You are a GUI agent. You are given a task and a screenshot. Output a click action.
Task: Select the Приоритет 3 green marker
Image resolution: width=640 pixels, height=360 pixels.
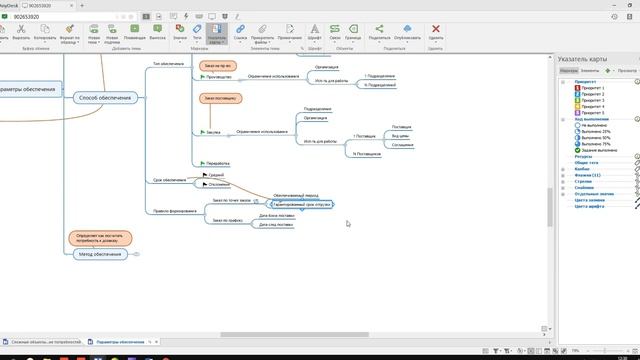point(577,100)
